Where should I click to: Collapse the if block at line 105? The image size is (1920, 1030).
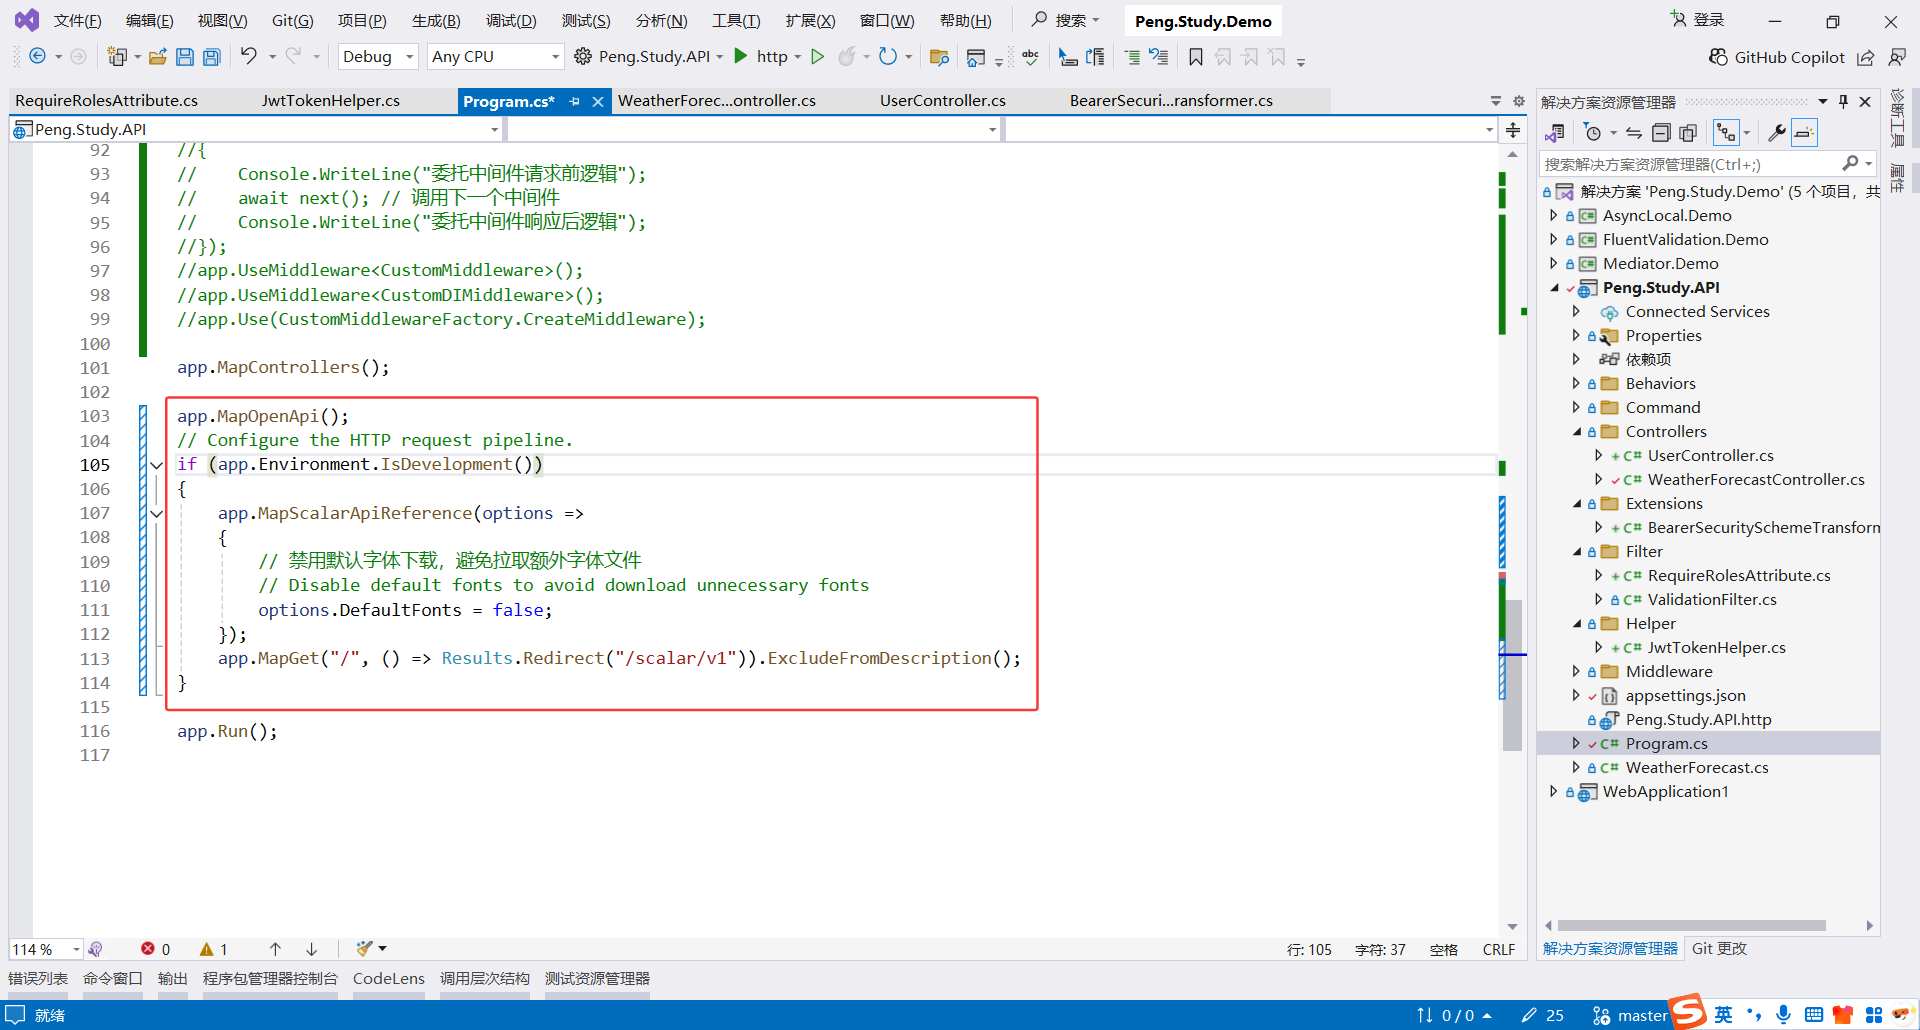(156, 465)
